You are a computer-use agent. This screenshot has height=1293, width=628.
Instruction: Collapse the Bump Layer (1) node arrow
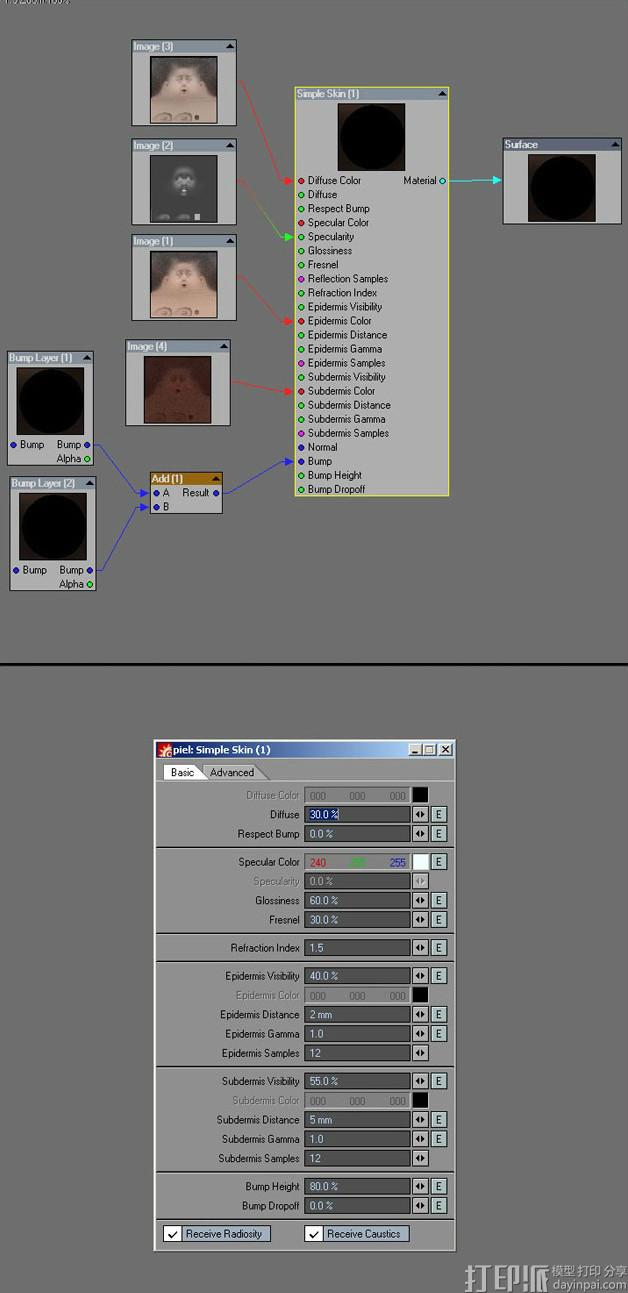[x=86, y=357]
